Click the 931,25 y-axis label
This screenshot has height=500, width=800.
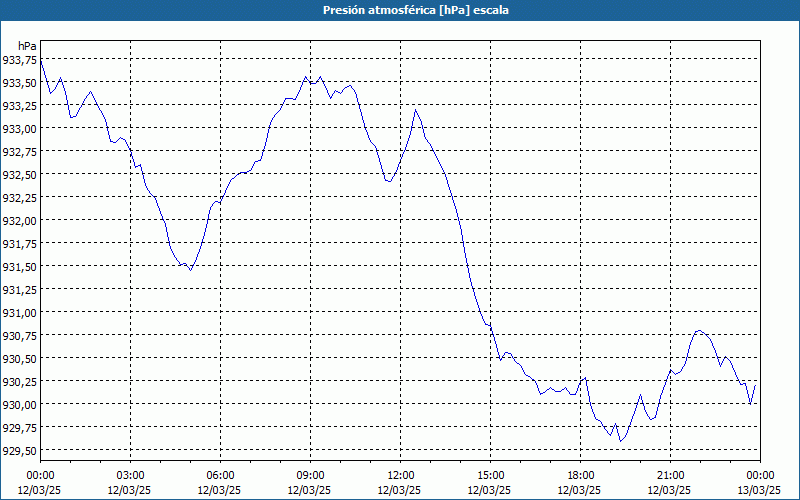19,289
